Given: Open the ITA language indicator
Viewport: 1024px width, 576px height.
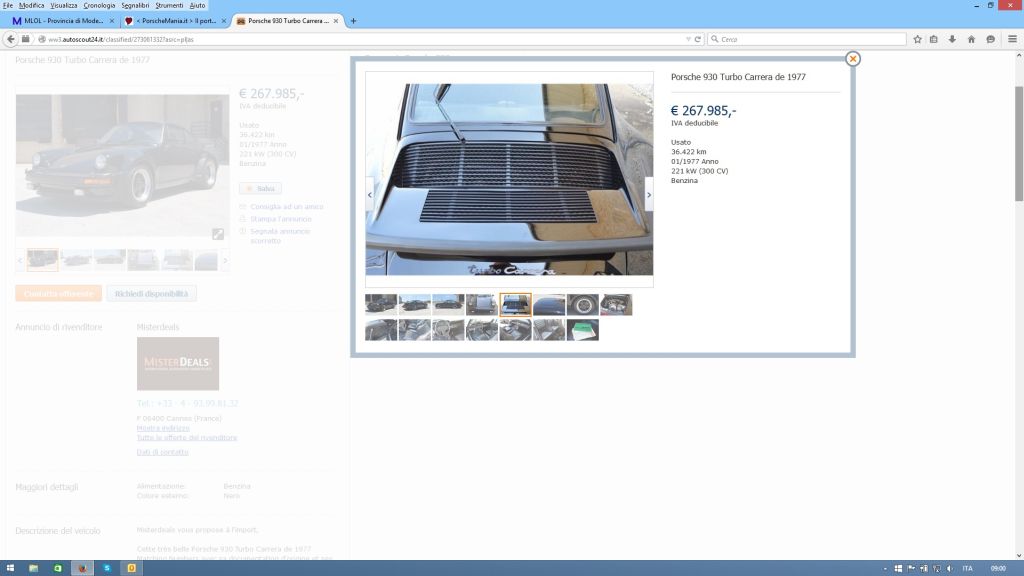Looking at the screenshot, I should coord(968,569).
